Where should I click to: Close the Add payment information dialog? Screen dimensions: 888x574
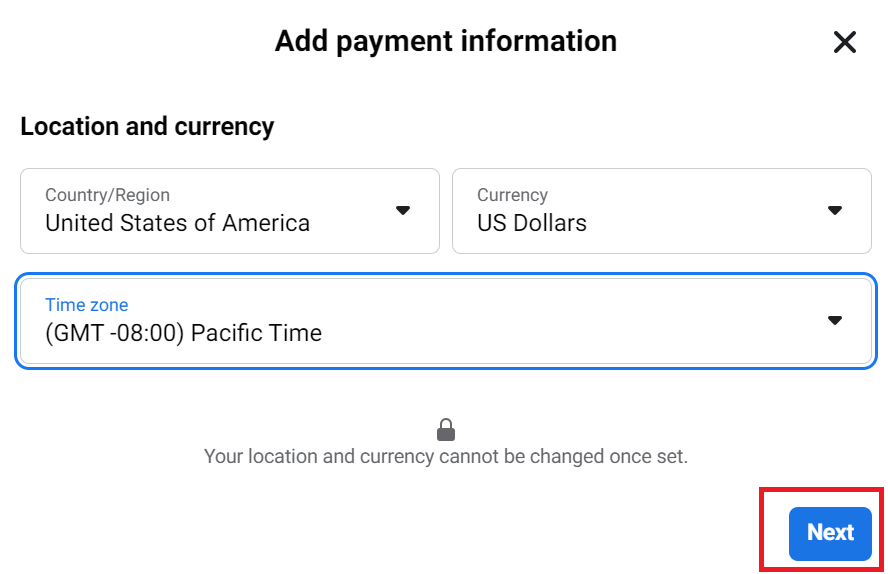[844, 42]
